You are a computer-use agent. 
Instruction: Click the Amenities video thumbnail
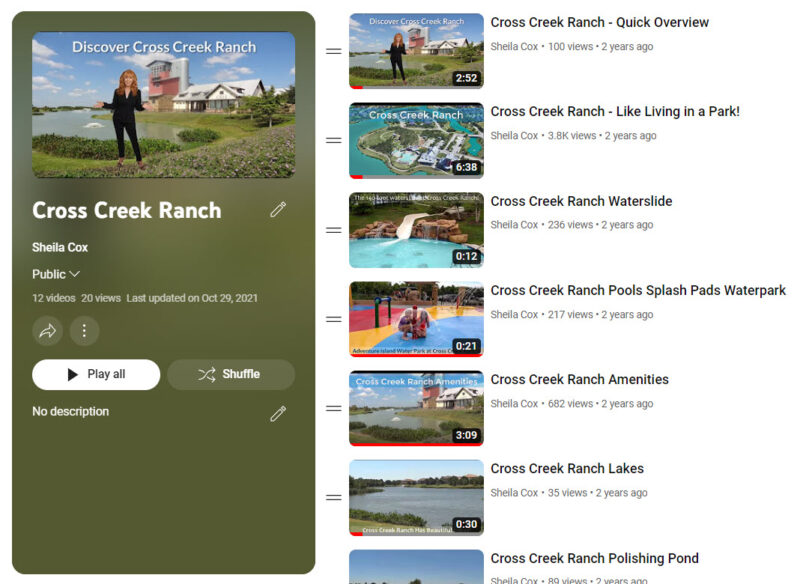(x=416, y=409)
